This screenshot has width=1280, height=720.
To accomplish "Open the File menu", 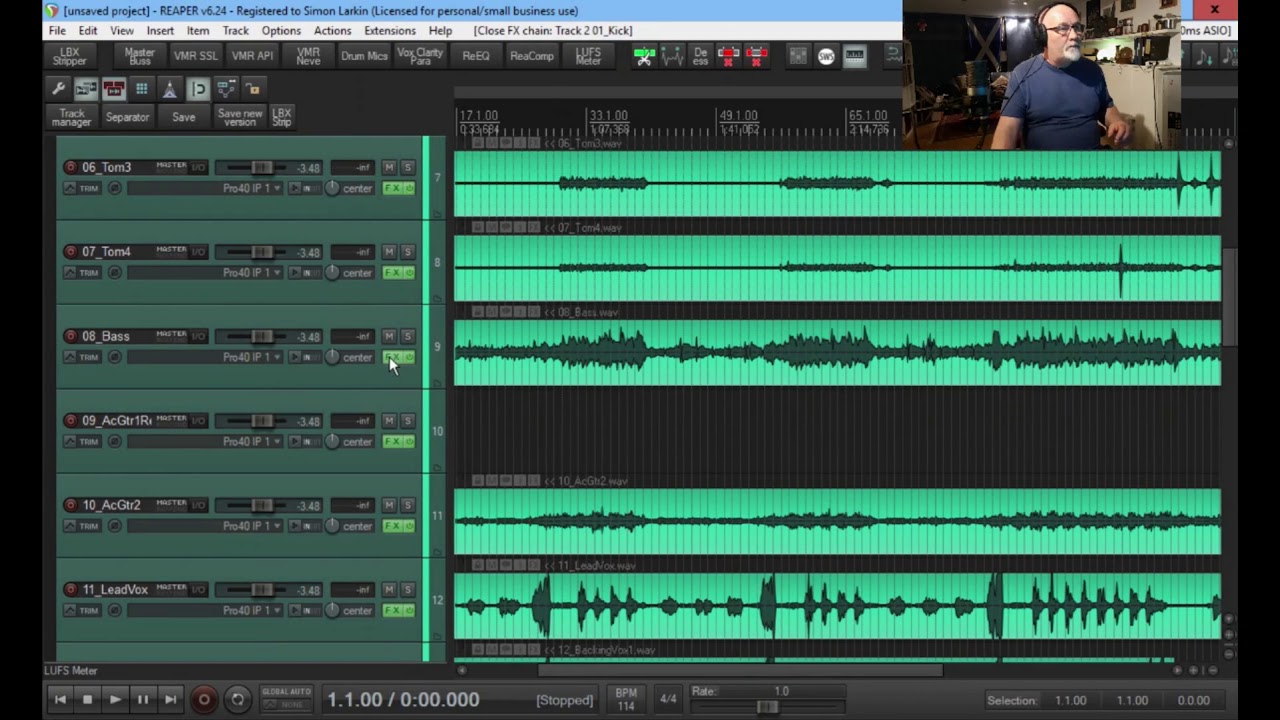I will click(58, 30).
